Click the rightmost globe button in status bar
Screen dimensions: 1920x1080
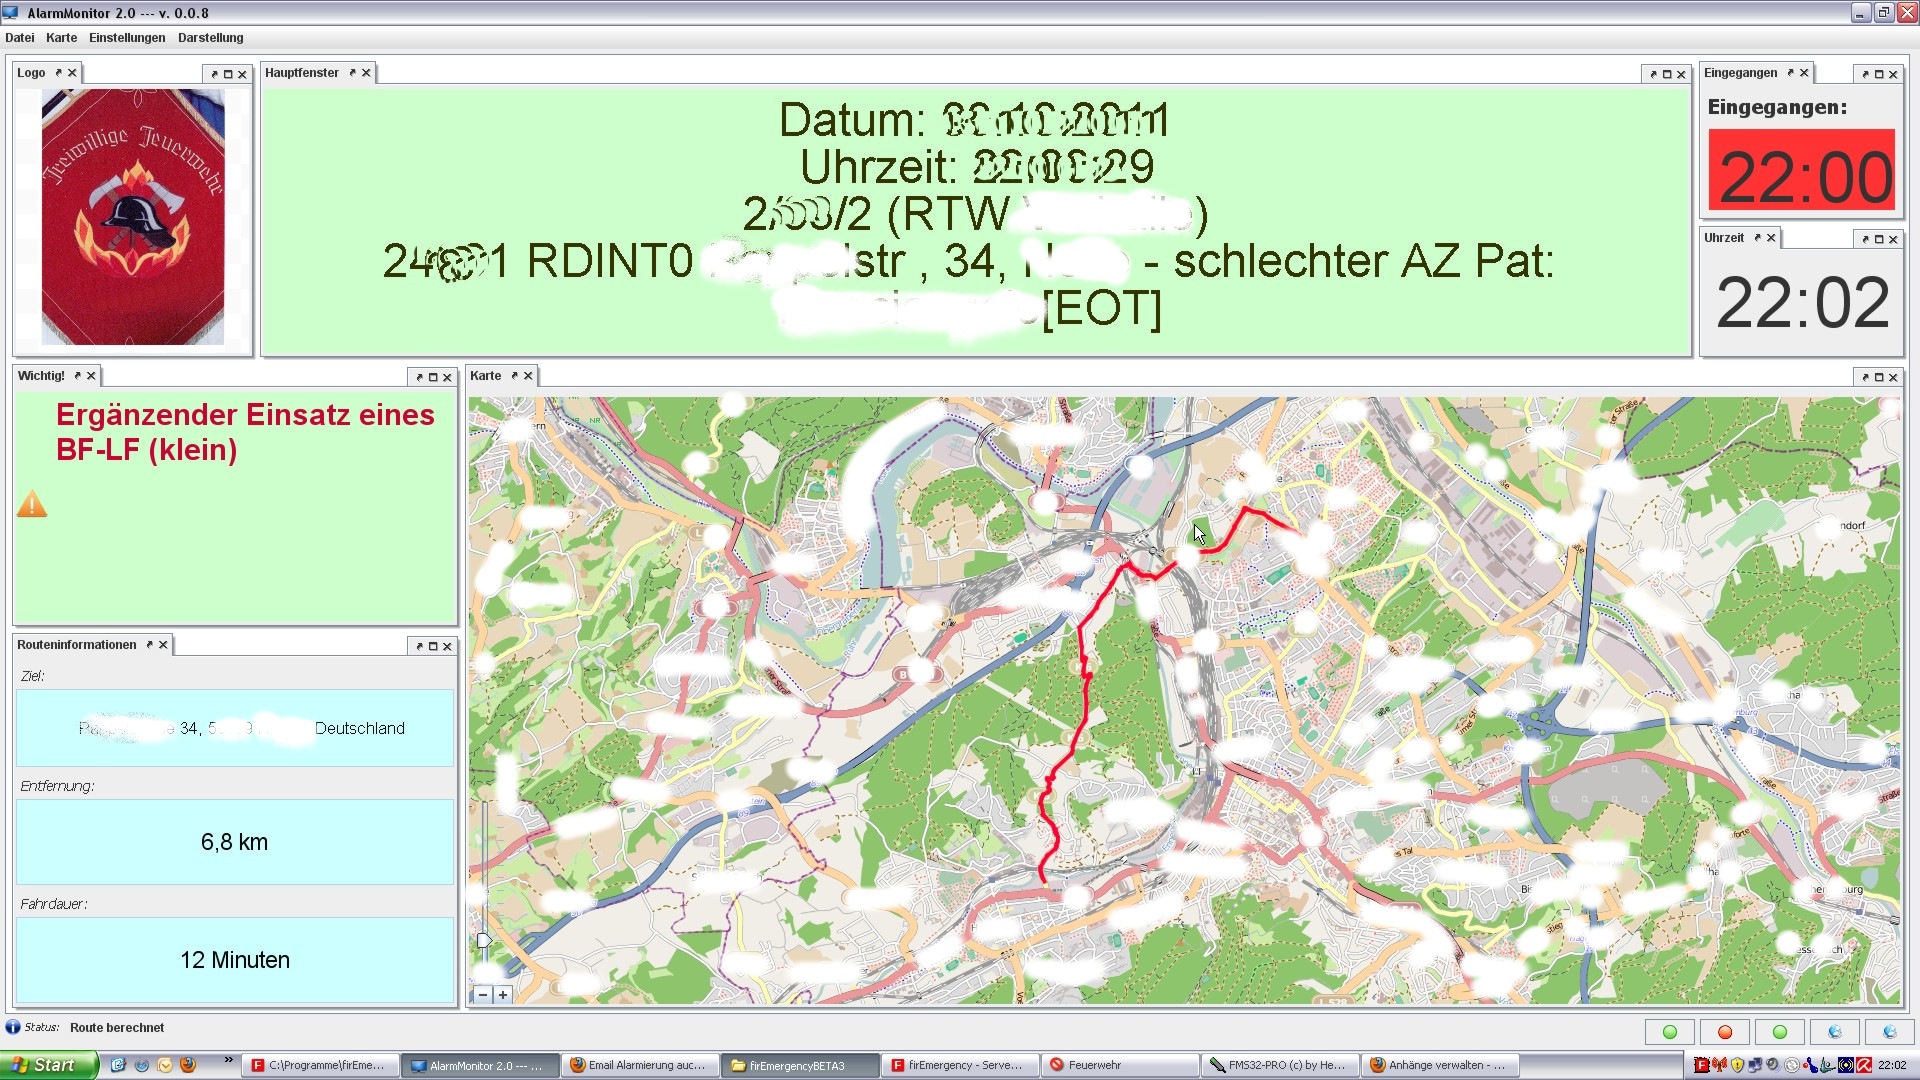point(1889,1032)
